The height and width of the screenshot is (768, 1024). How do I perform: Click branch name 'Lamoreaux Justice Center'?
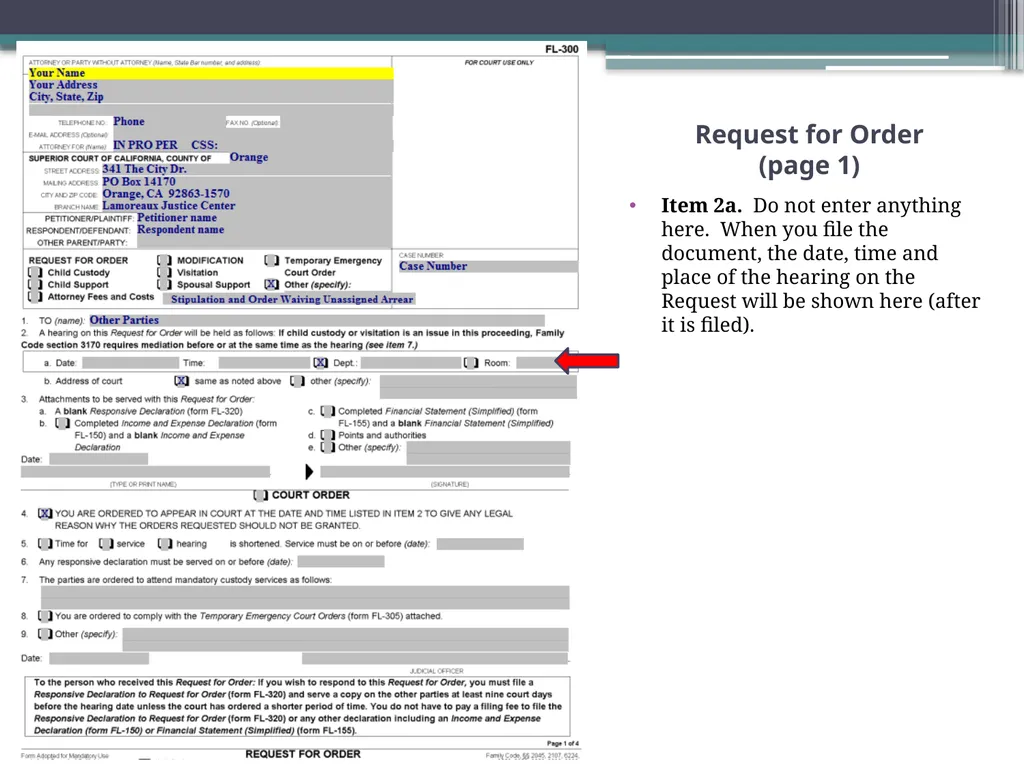246,206
